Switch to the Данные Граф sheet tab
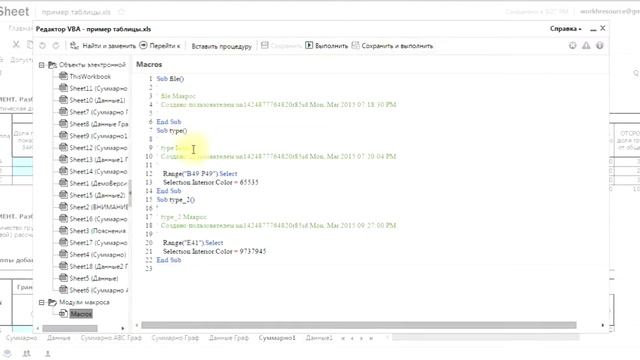Screen dimensions: 640x360 pyautogui.click(x=229, y=338)
